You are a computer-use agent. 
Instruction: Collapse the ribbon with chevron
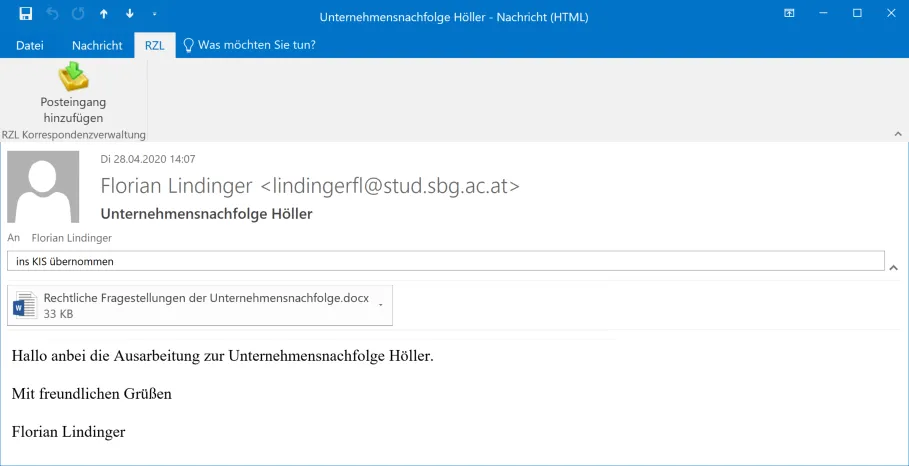[898, 134]
